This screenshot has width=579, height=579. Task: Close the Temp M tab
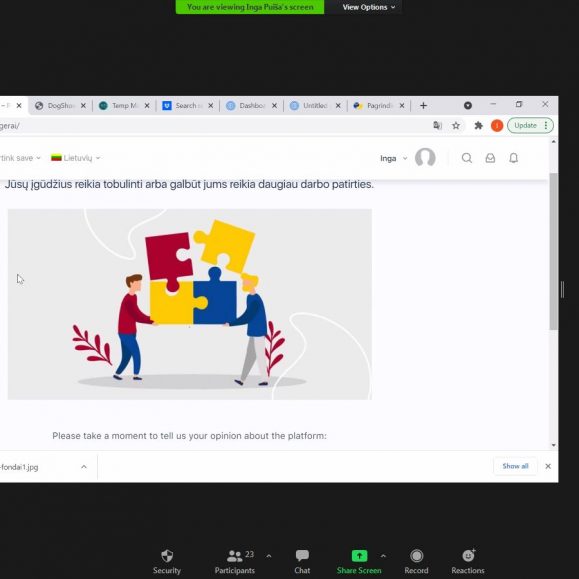point(147,106)
